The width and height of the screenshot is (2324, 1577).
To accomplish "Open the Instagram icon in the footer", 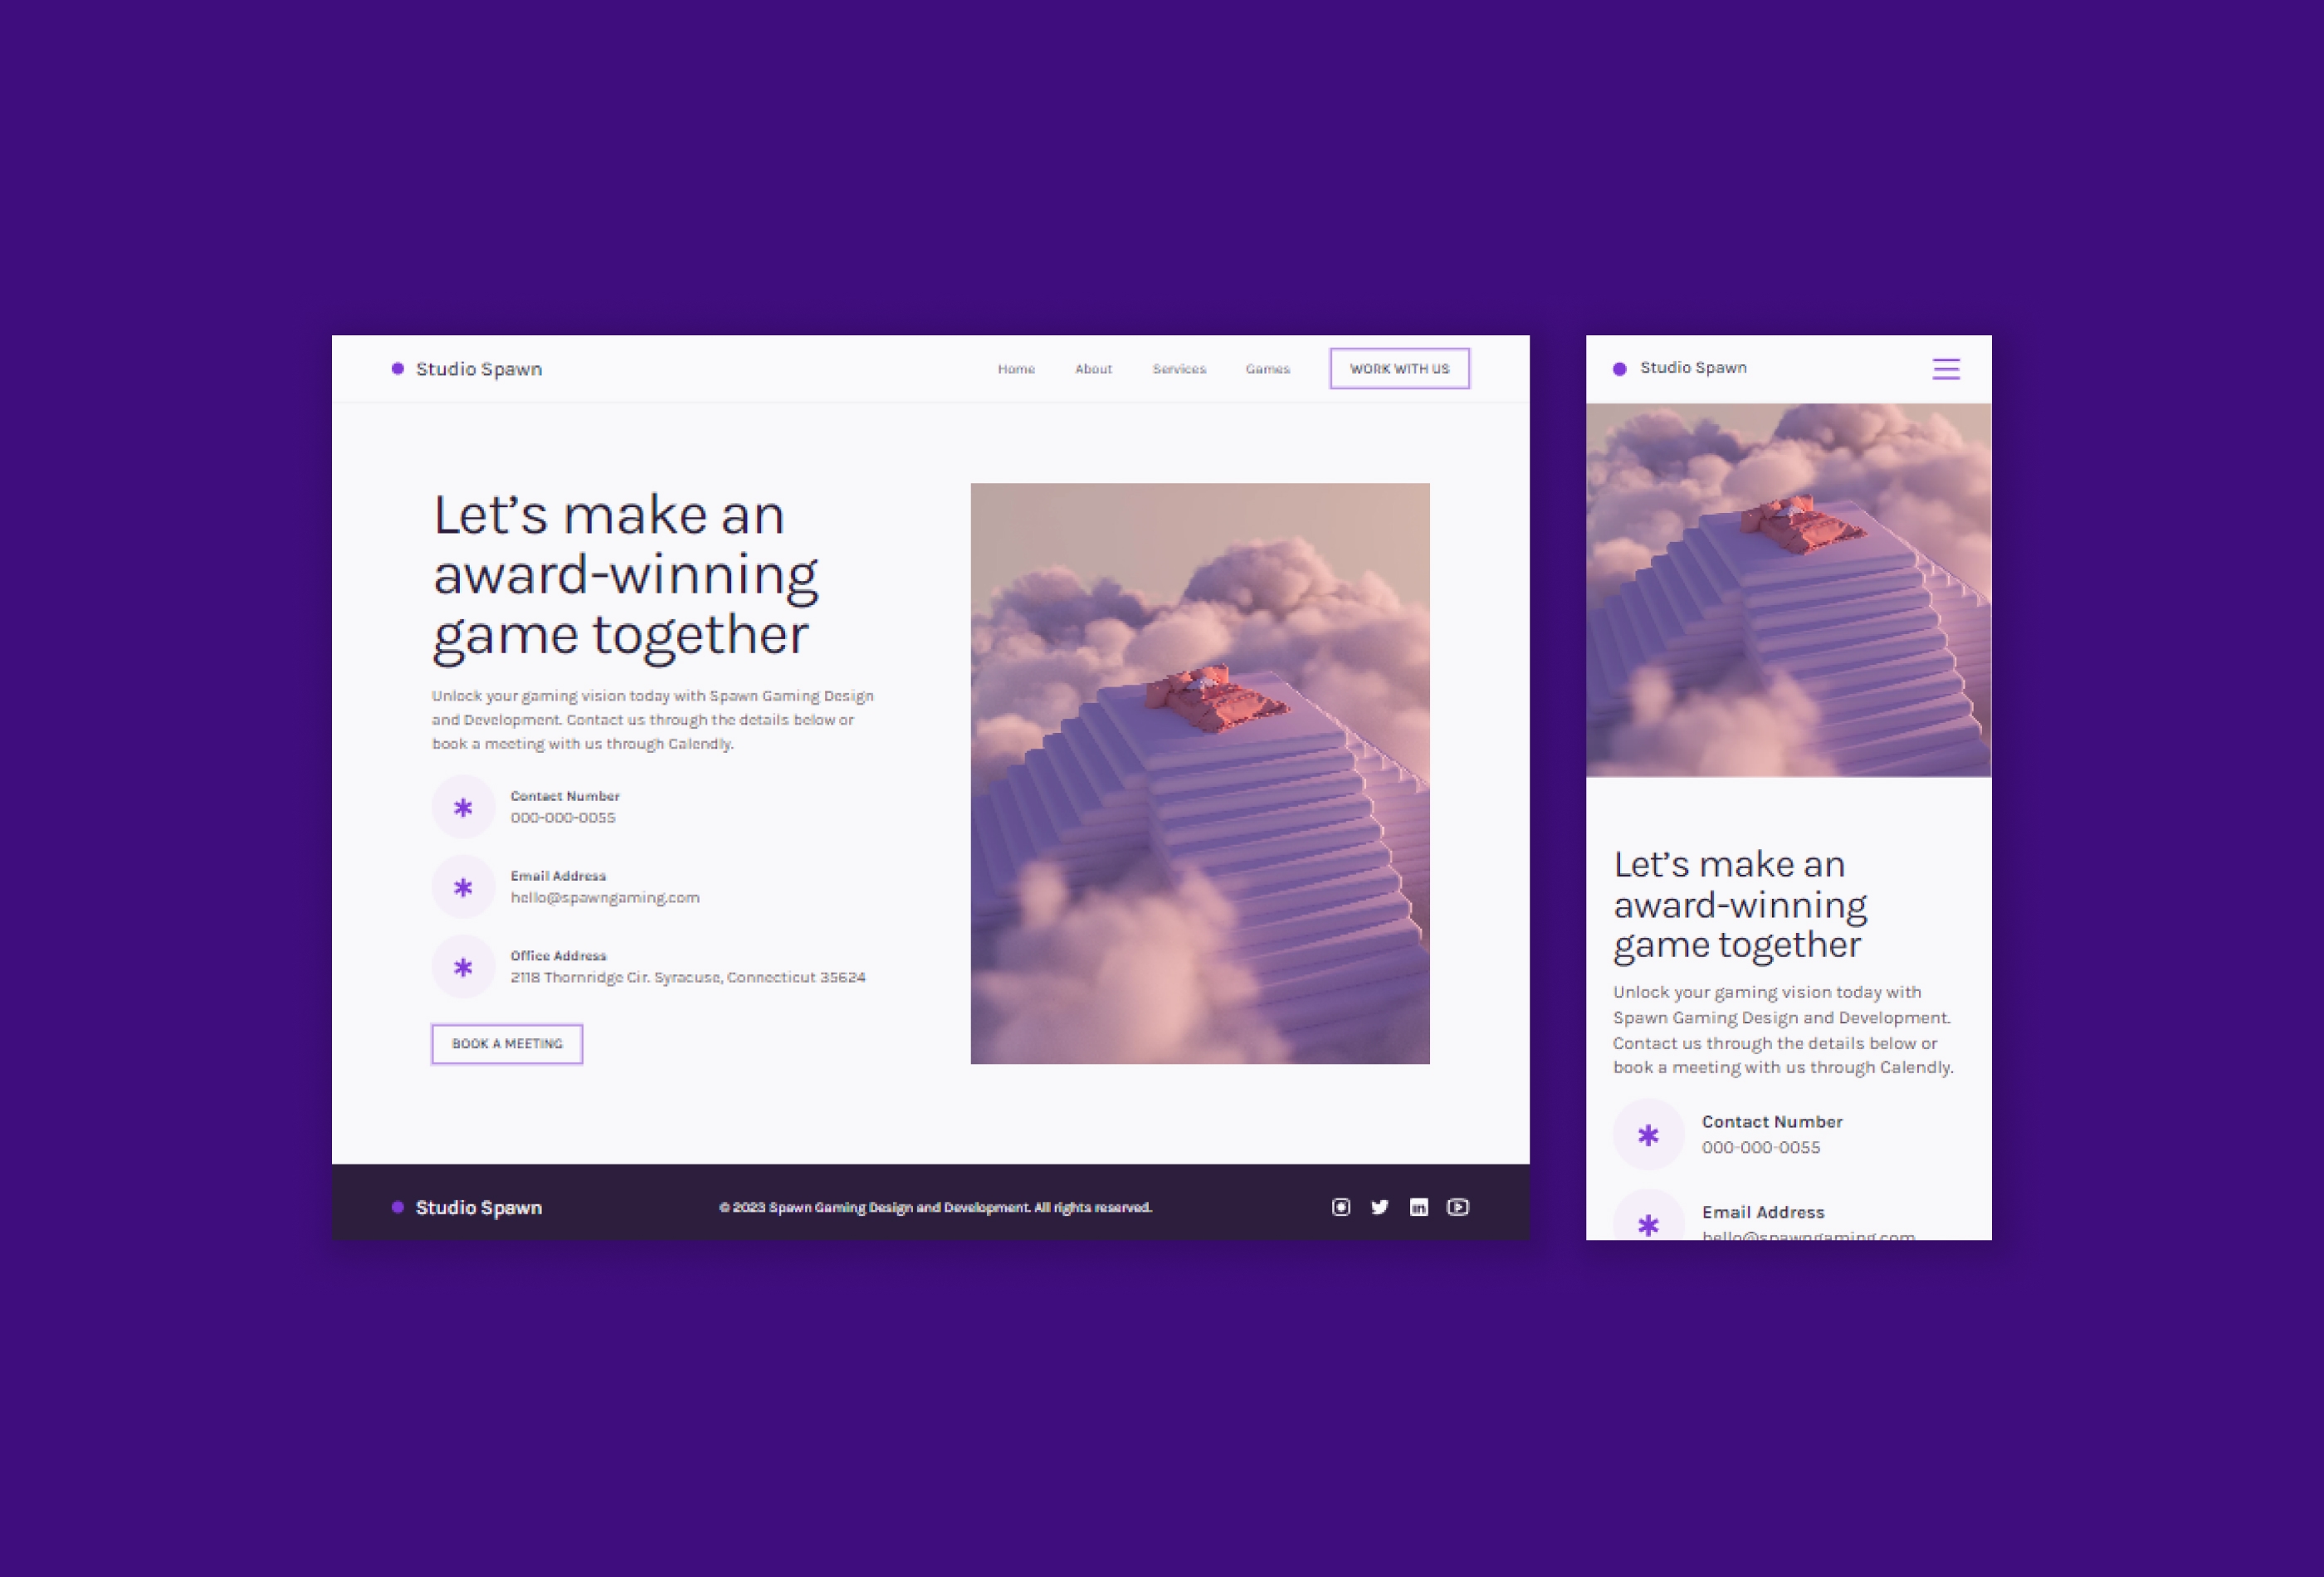I will (x=1340, y=1207).
